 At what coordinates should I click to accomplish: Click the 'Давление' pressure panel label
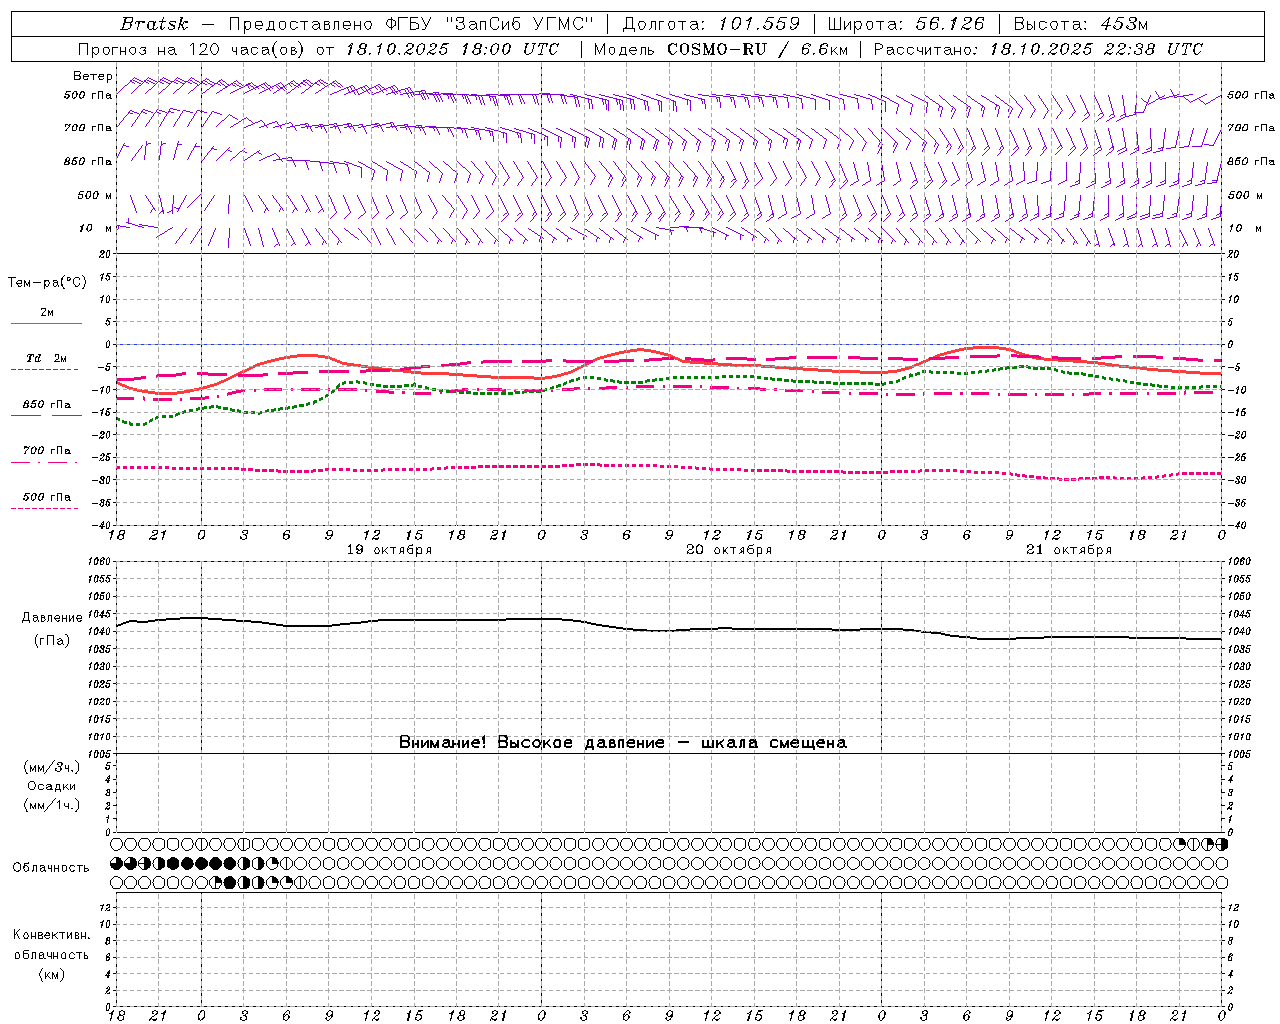coord(52,618)
